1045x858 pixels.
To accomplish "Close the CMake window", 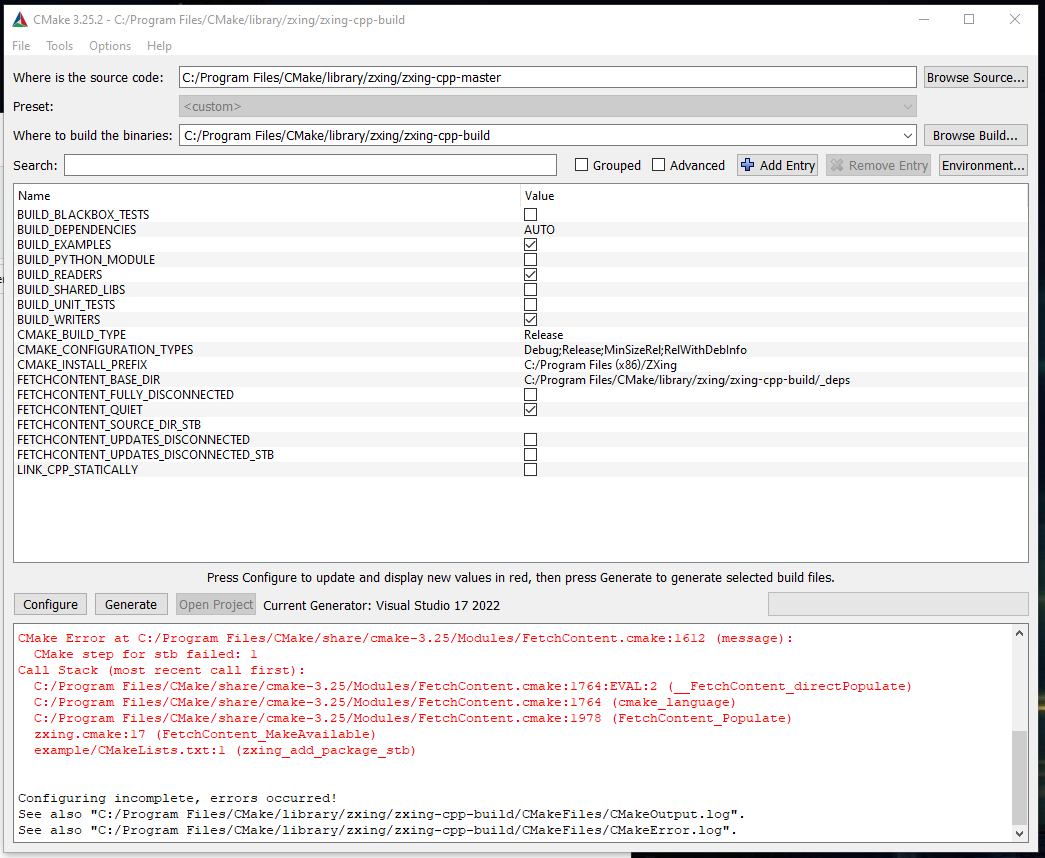I will click(1015, 19).
